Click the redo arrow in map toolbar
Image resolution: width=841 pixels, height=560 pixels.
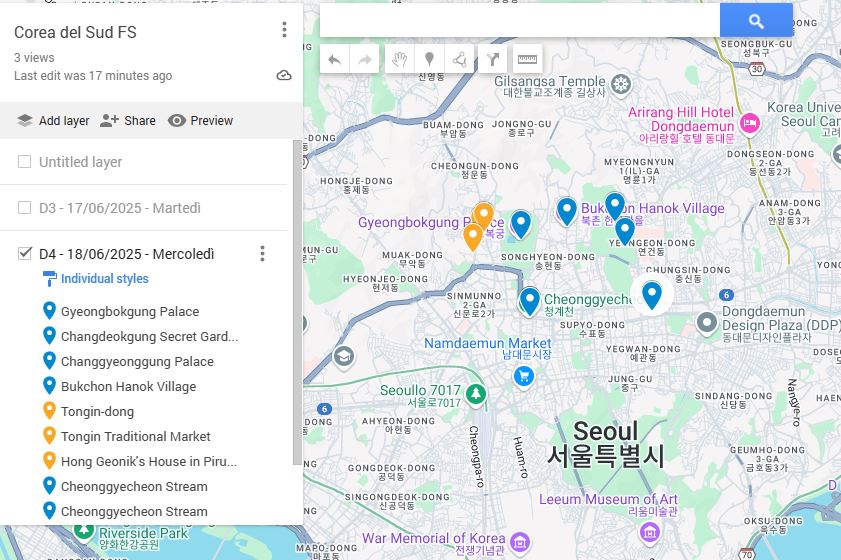pos(365,59)
